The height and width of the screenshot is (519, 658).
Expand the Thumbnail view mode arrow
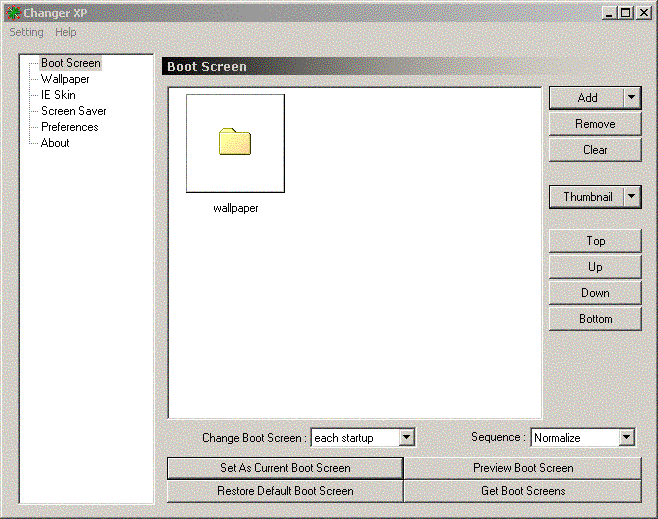click(x=632, y=197)
